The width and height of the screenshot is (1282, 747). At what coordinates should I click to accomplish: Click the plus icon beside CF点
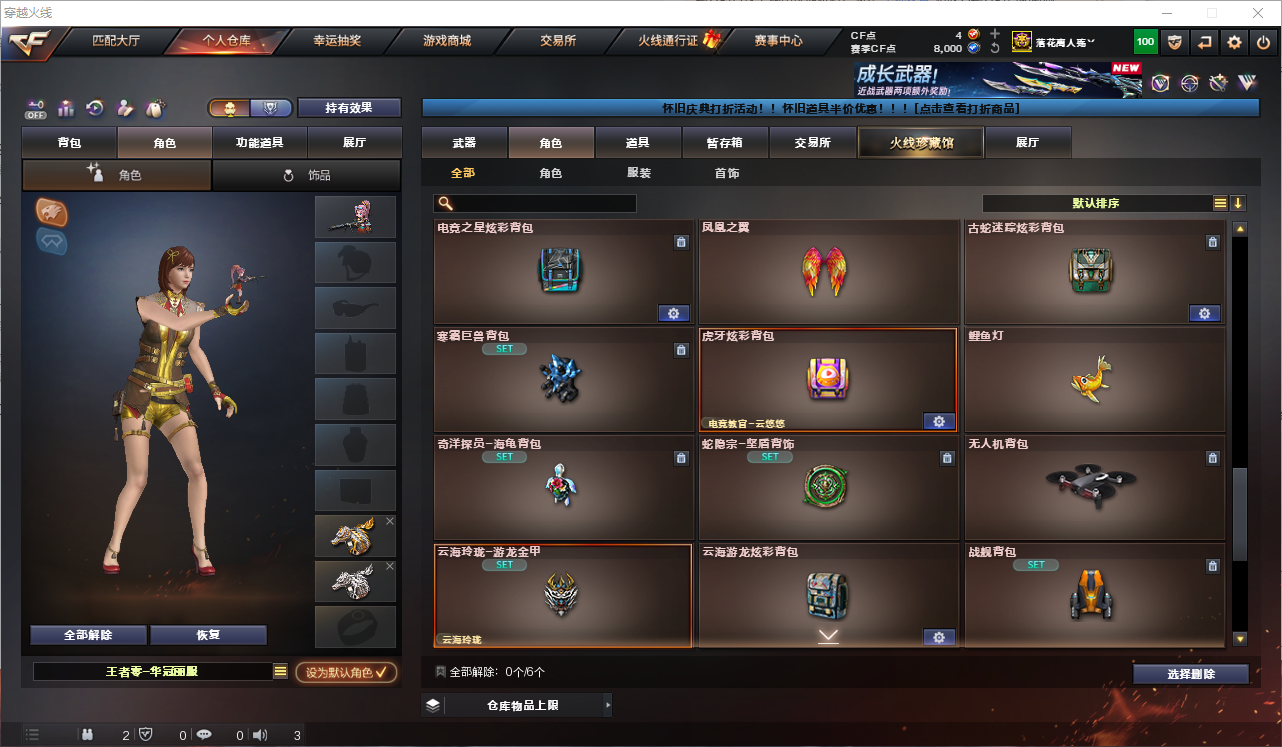(994, 34)
